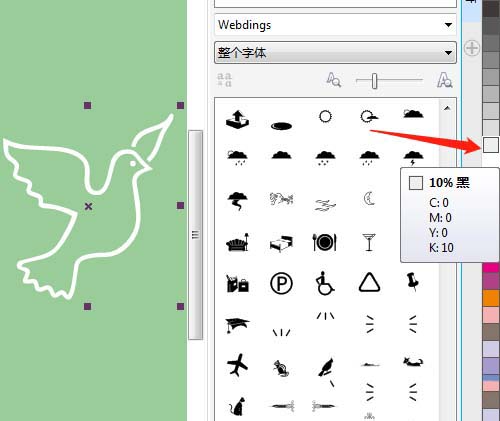Select the airplane glyph
This screenshot has height=421, width=500.
coord(237,365)
